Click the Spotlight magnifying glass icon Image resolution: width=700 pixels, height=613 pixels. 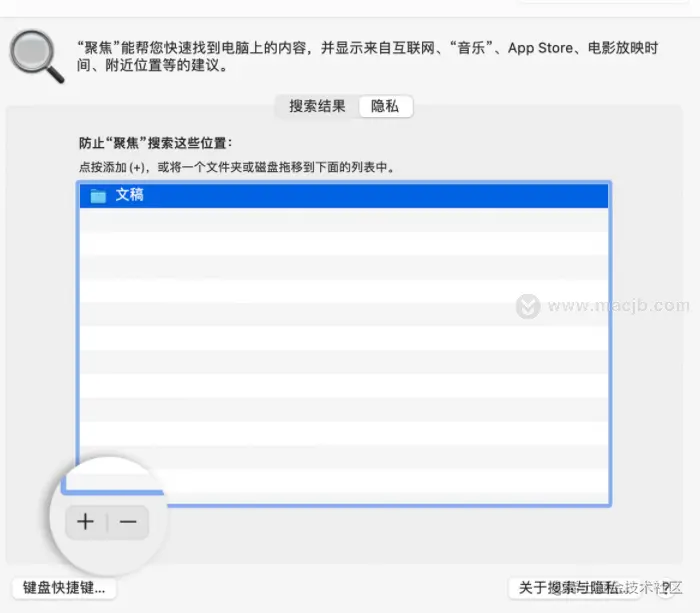pyautogui.click(x=37, y=57)
